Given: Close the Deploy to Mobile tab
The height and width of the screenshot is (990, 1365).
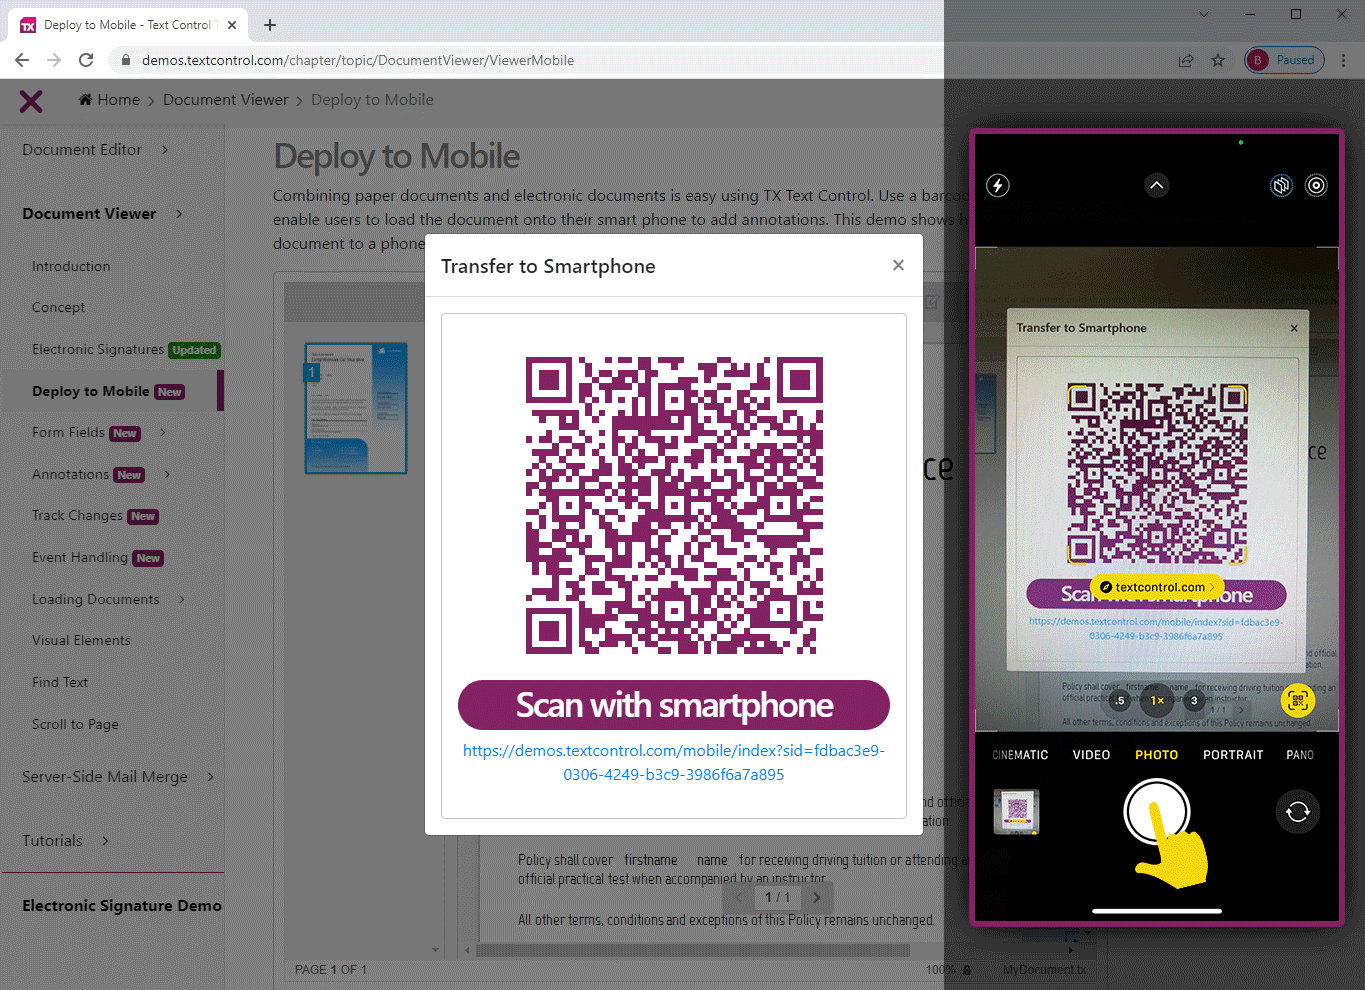Looking at the screenshot, I should pyautogui.click(x=232, y=25).
